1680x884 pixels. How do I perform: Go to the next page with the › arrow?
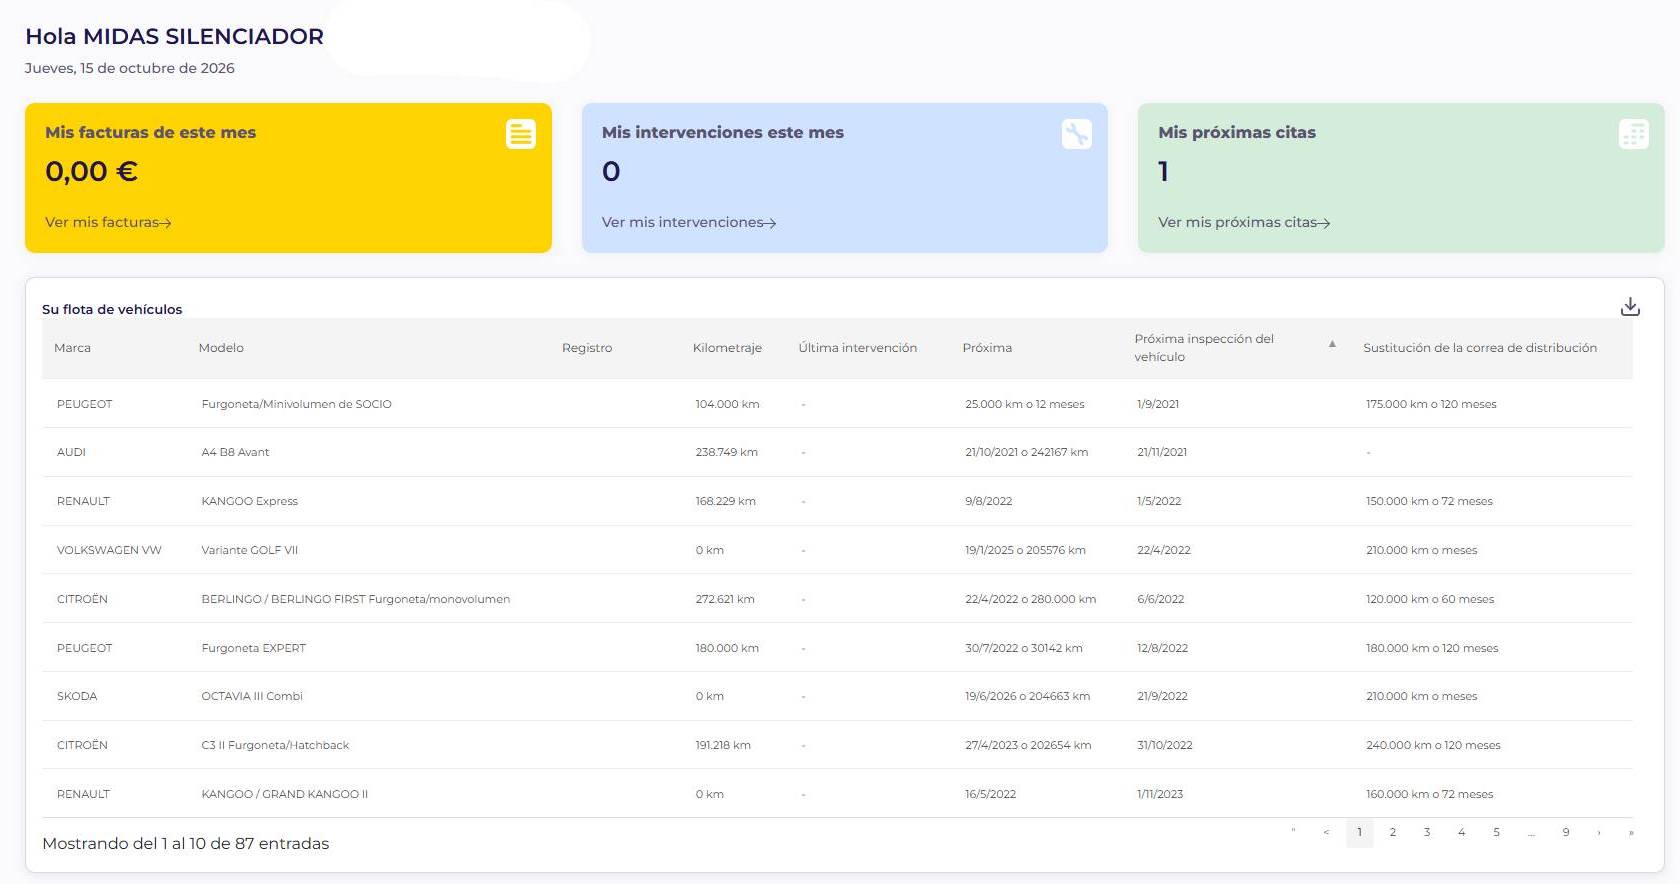pyautogui.click(x=1599, y=832)
